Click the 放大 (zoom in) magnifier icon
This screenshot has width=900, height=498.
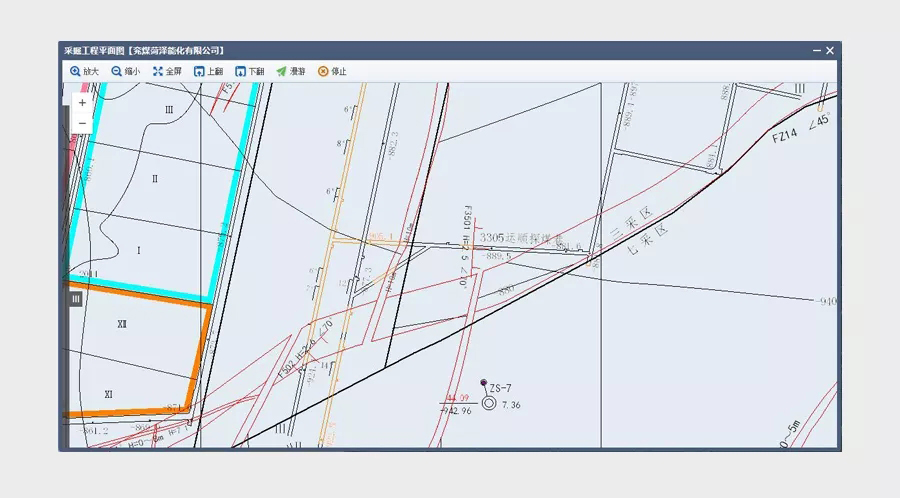coord(75,72)
